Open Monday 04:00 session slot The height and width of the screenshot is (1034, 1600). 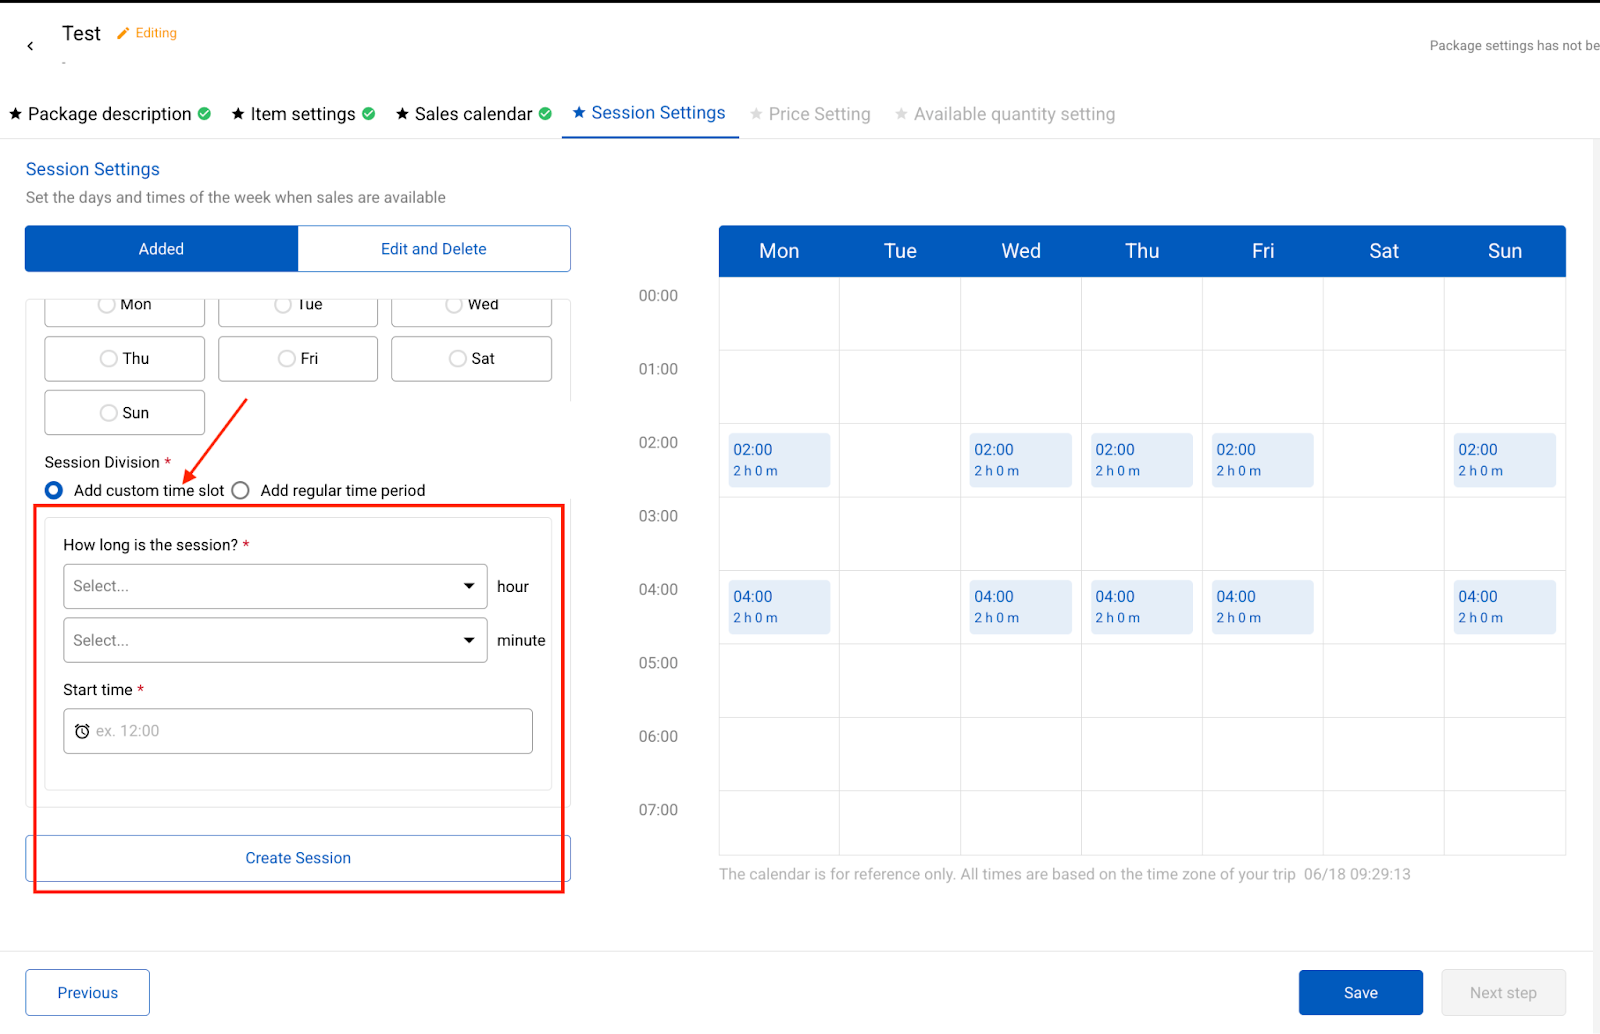point(780,607)
